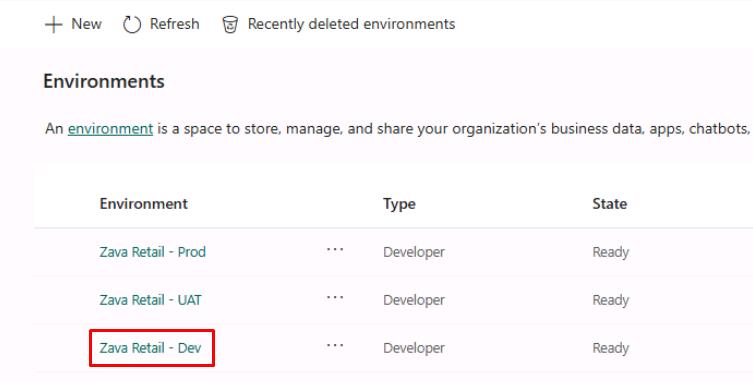Click the recycle bin icon for deleted environments
The height and width of the screenshot is (382, 753).
[230, 25]
